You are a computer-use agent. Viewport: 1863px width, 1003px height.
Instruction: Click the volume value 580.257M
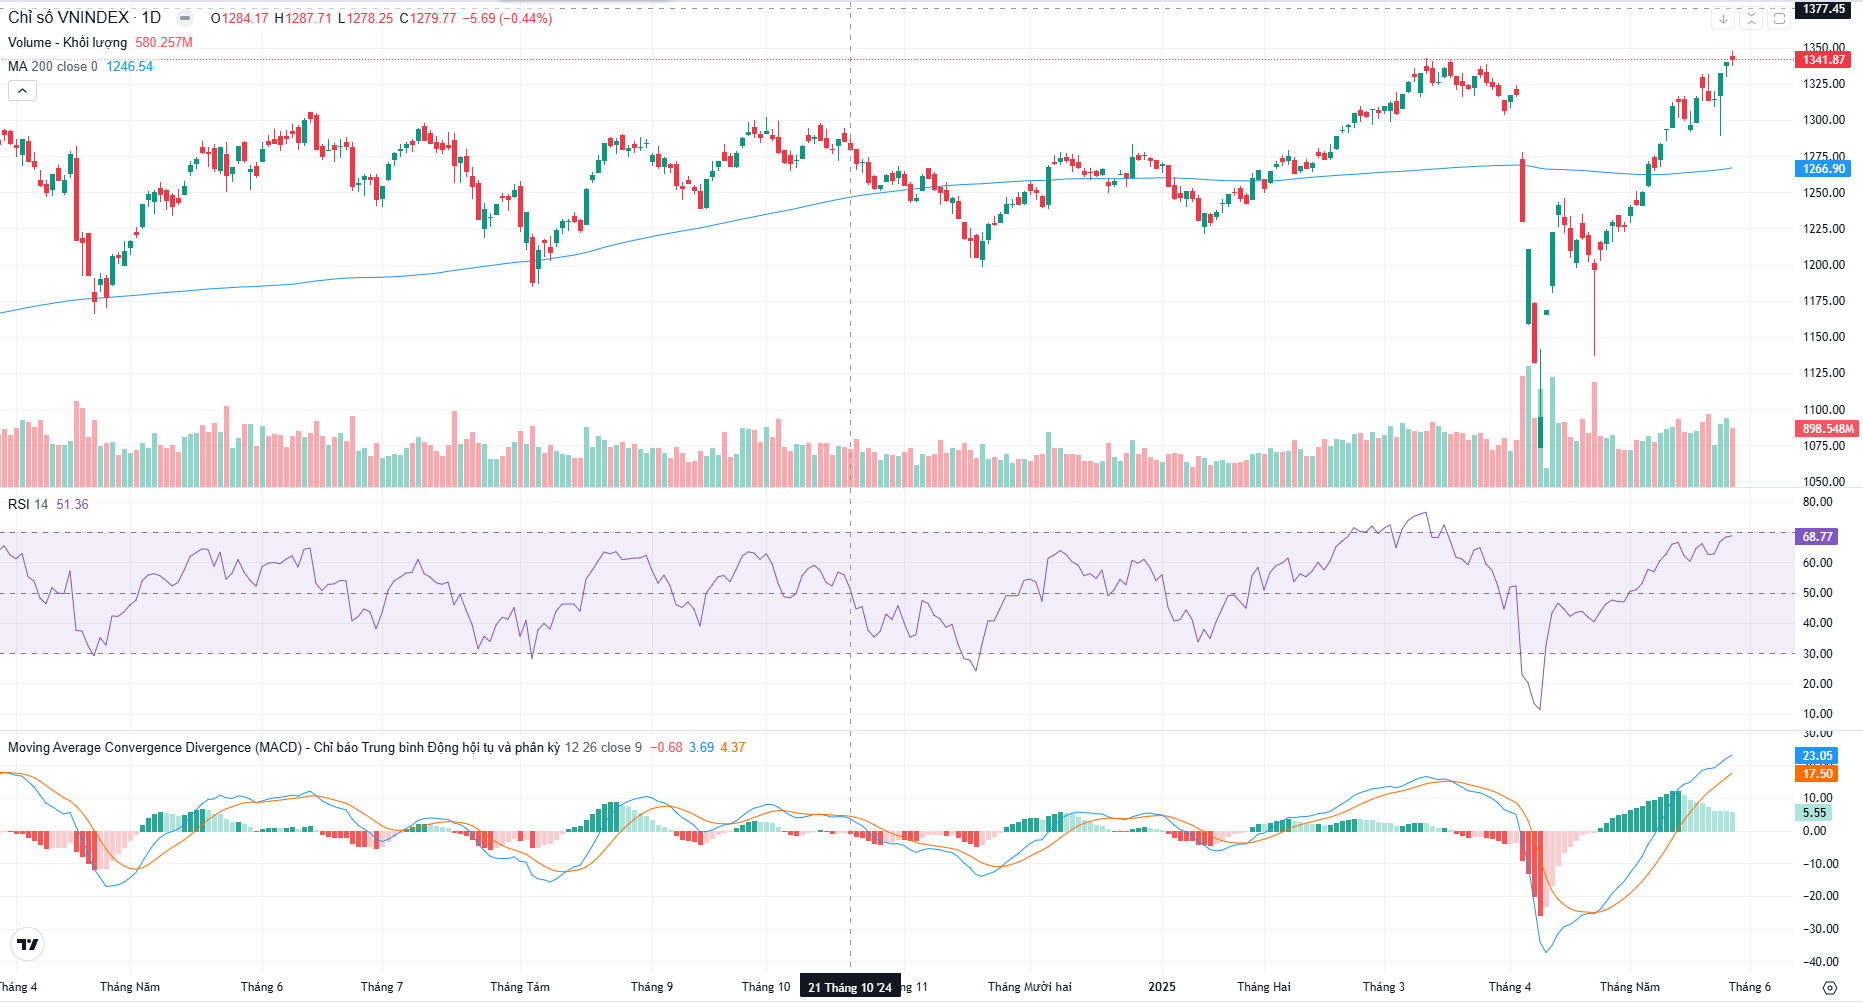164,42
